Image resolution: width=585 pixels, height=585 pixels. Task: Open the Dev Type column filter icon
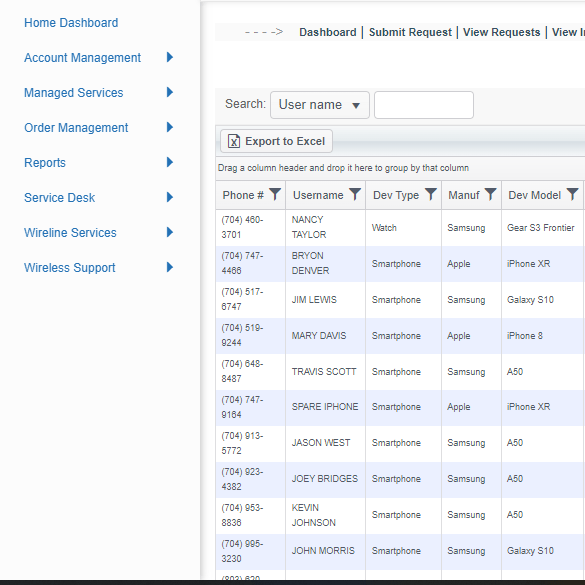pos(431,194)
